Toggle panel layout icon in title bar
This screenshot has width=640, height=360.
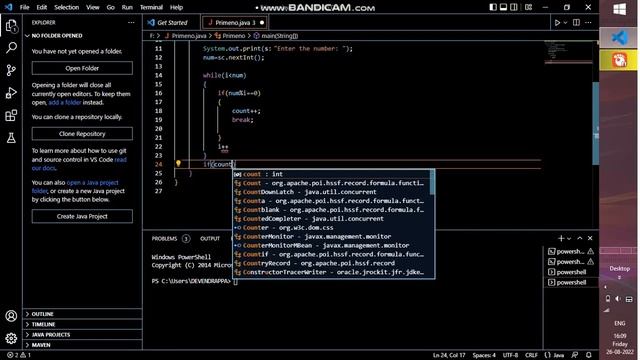click(x=503, y=7)
